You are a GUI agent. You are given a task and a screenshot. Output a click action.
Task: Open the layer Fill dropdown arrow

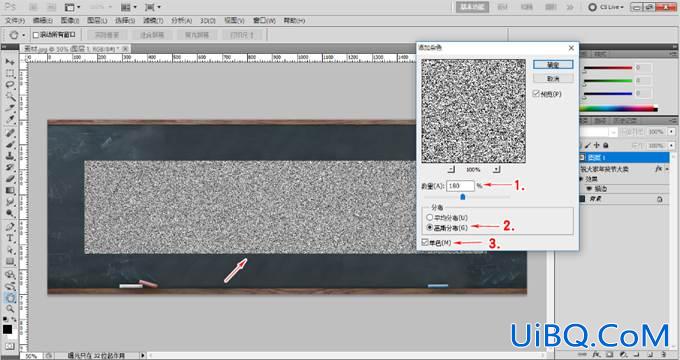point(672,146)
